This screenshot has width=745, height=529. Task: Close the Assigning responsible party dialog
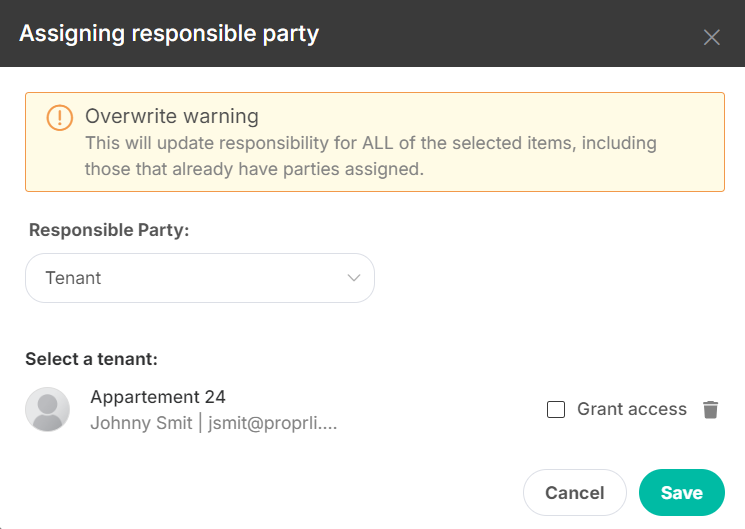click(711, 37)
